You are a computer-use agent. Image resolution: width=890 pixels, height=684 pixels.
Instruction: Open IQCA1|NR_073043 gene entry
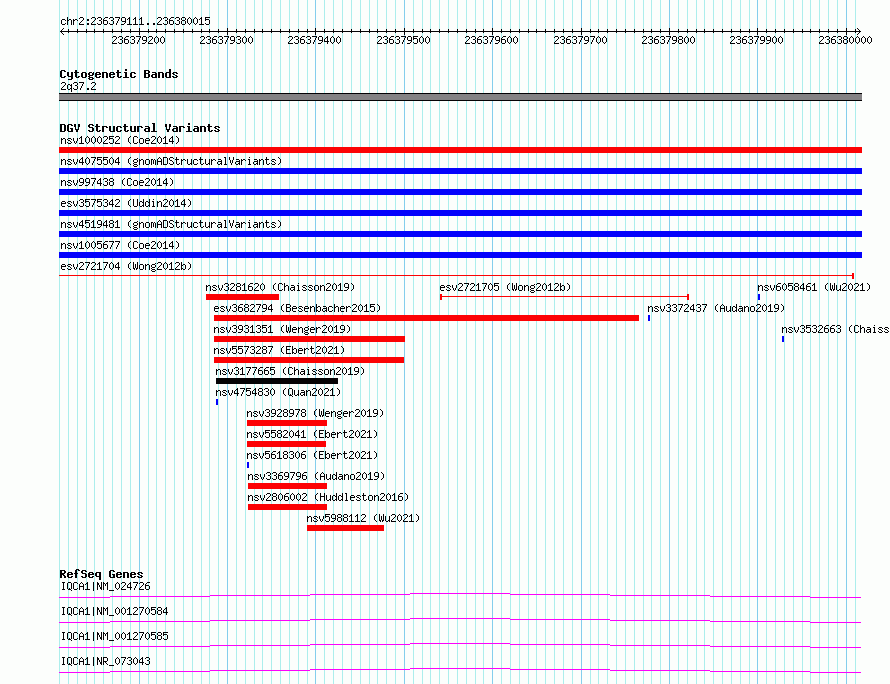(x=106, y=661)
